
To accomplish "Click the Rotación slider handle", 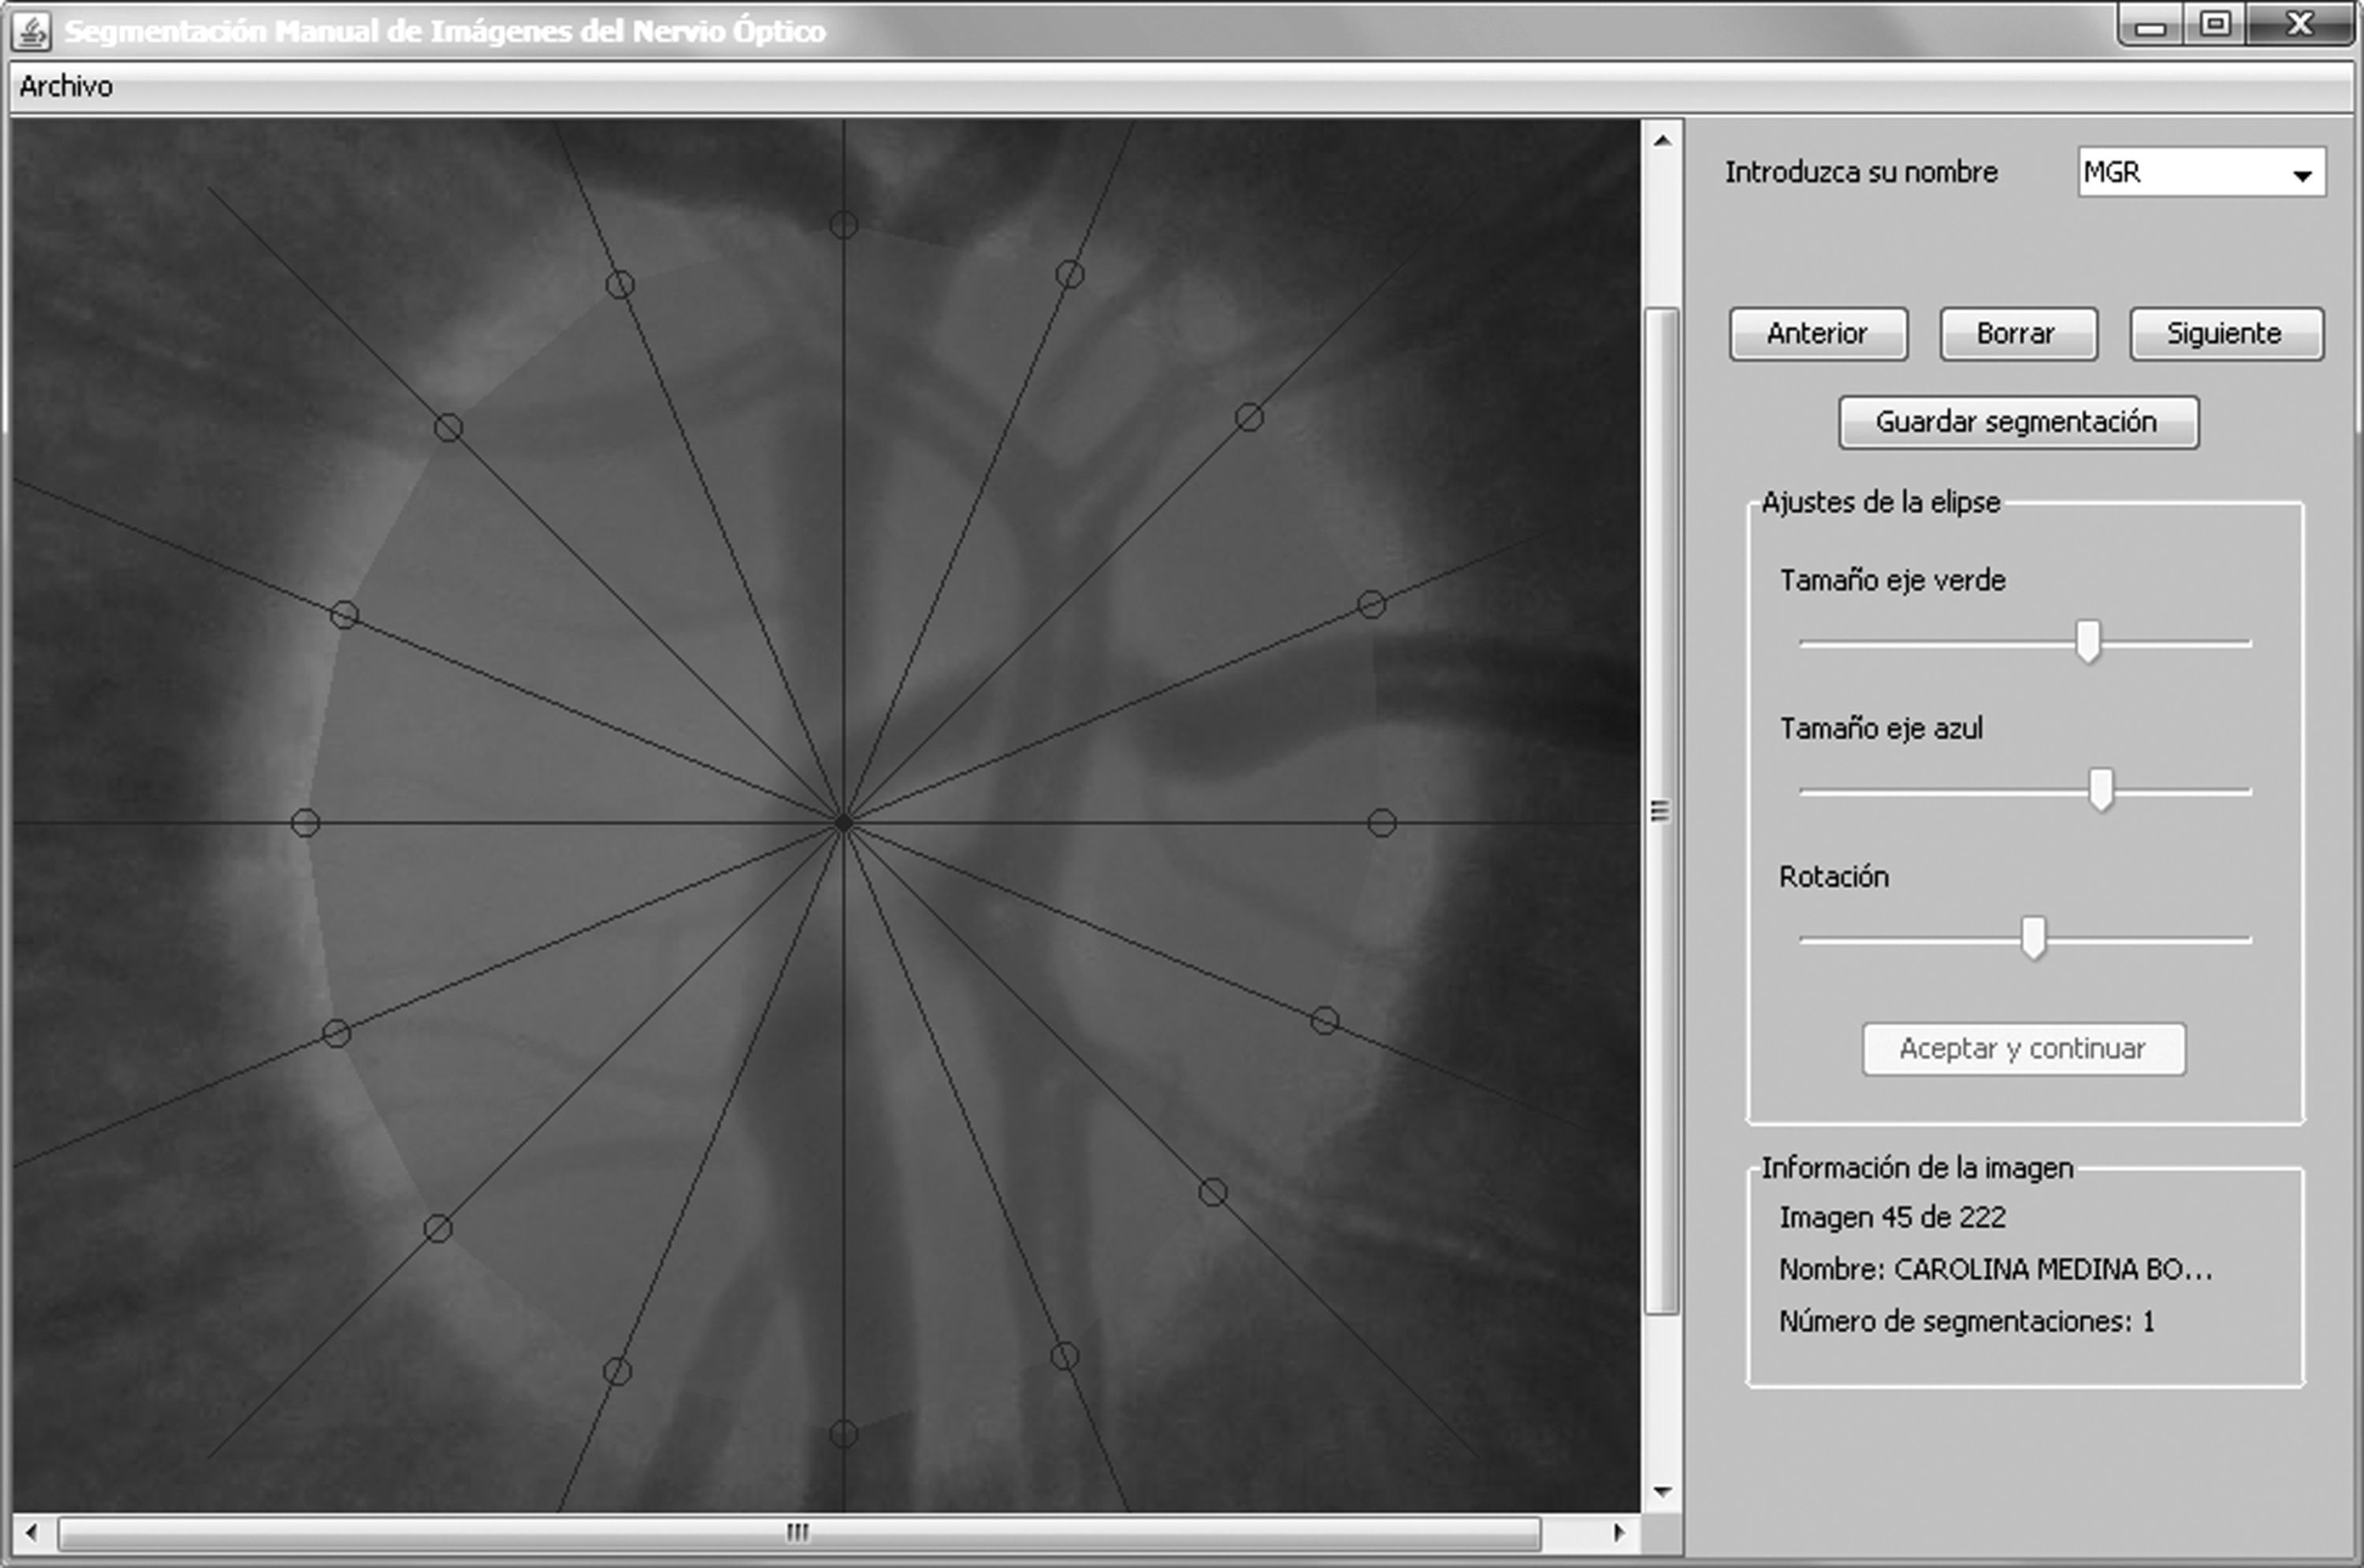I will (x=2033, y=938).
